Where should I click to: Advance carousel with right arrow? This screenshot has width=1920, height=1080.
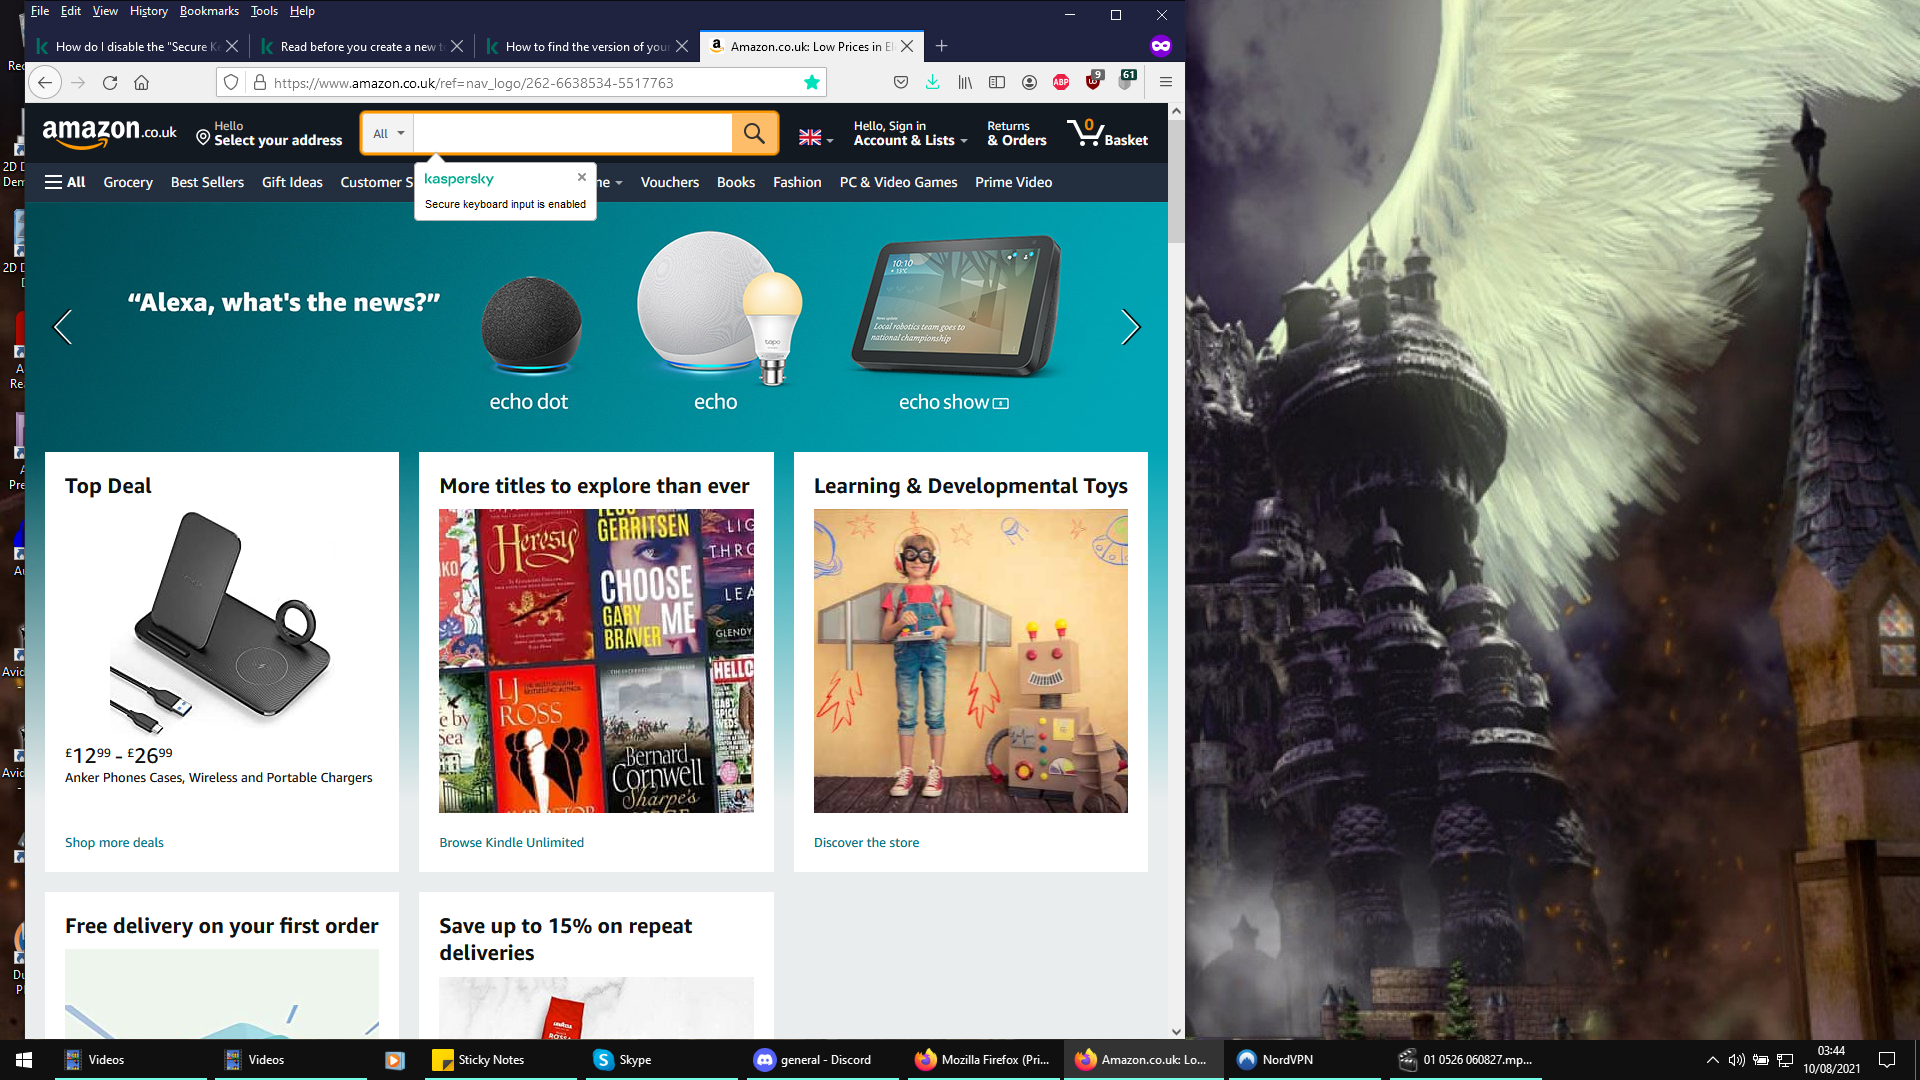pos(1130,327)
